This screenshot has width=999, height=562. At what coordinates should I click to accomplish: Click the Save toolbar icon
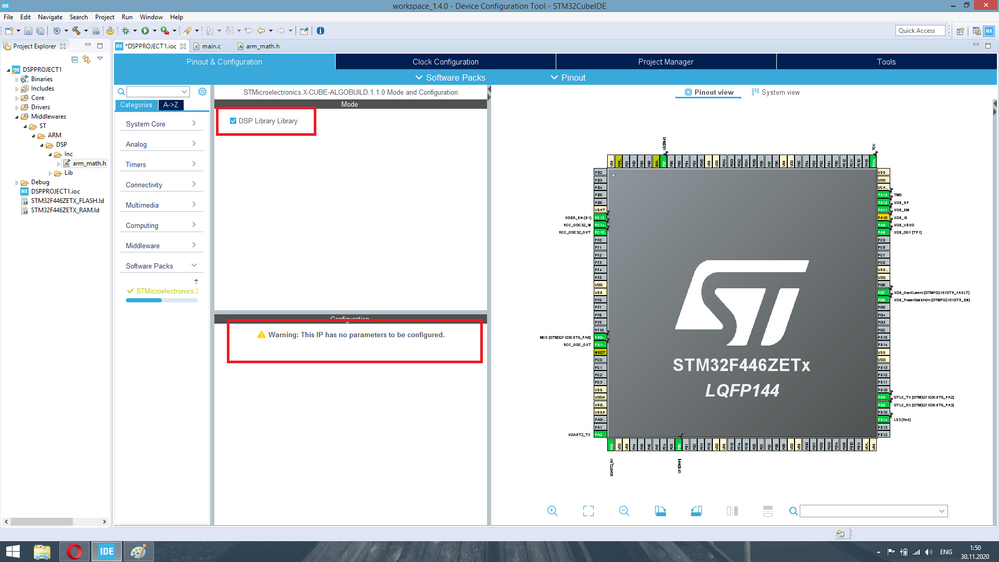click(28, 31)
